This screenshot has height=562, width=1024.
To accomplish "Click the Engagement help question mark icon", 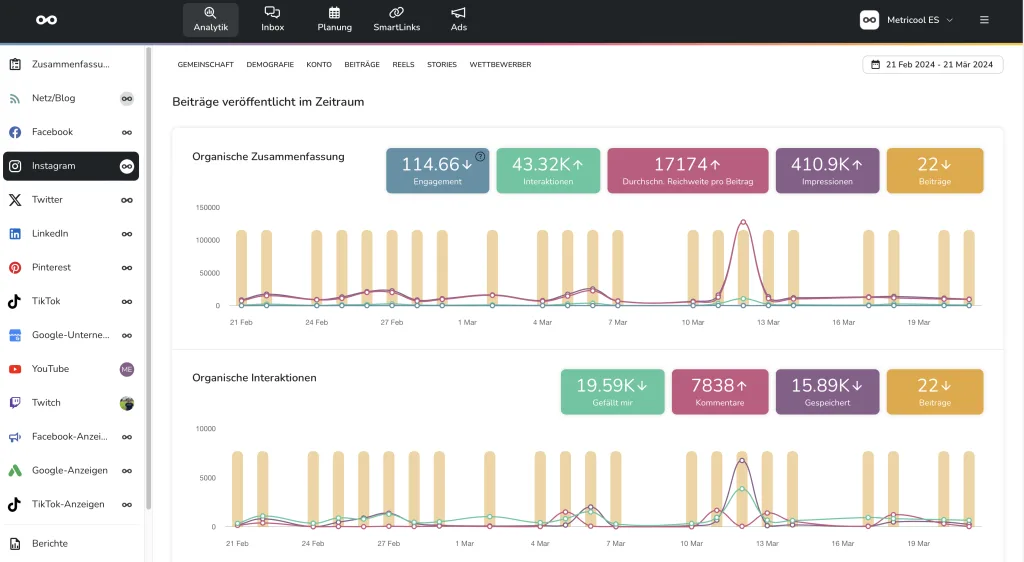I will click(x=480, y=156).
